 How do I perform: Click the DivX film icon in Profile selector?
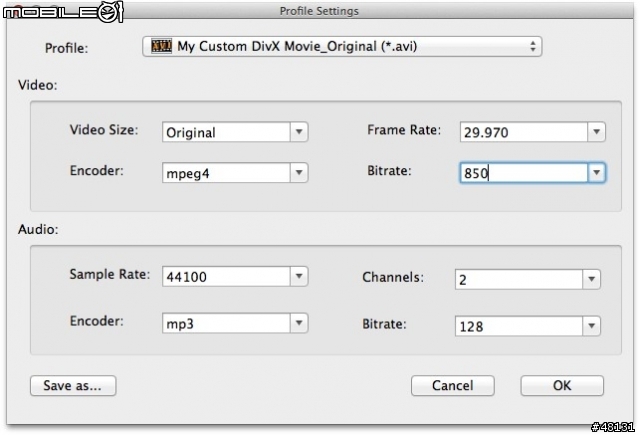click(x=161, y=46)
